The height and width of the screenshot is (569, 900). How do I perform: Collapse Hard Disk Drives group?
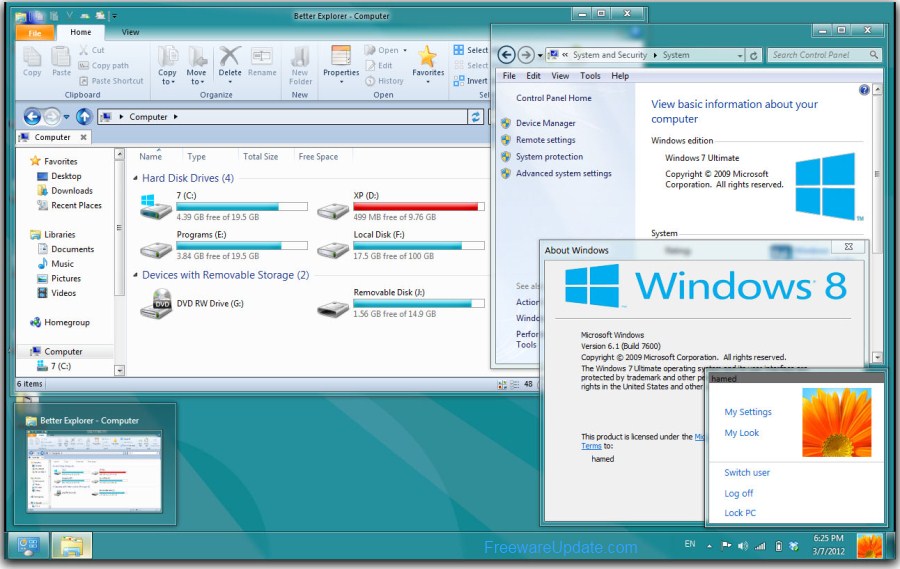pyautogui.click(x=135, y=178)
